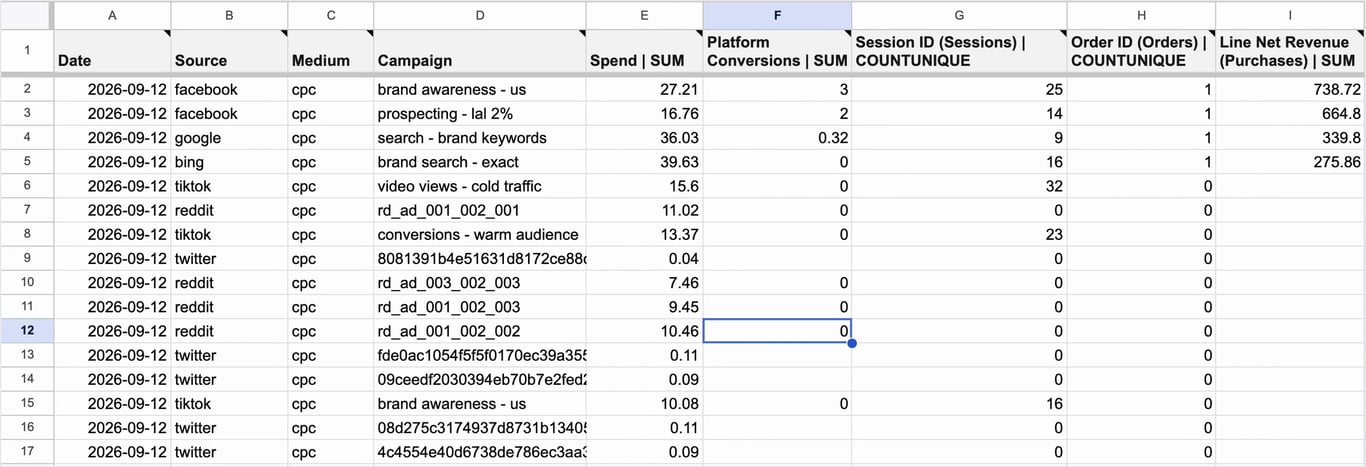Select column B header

[x=229, y=15]
